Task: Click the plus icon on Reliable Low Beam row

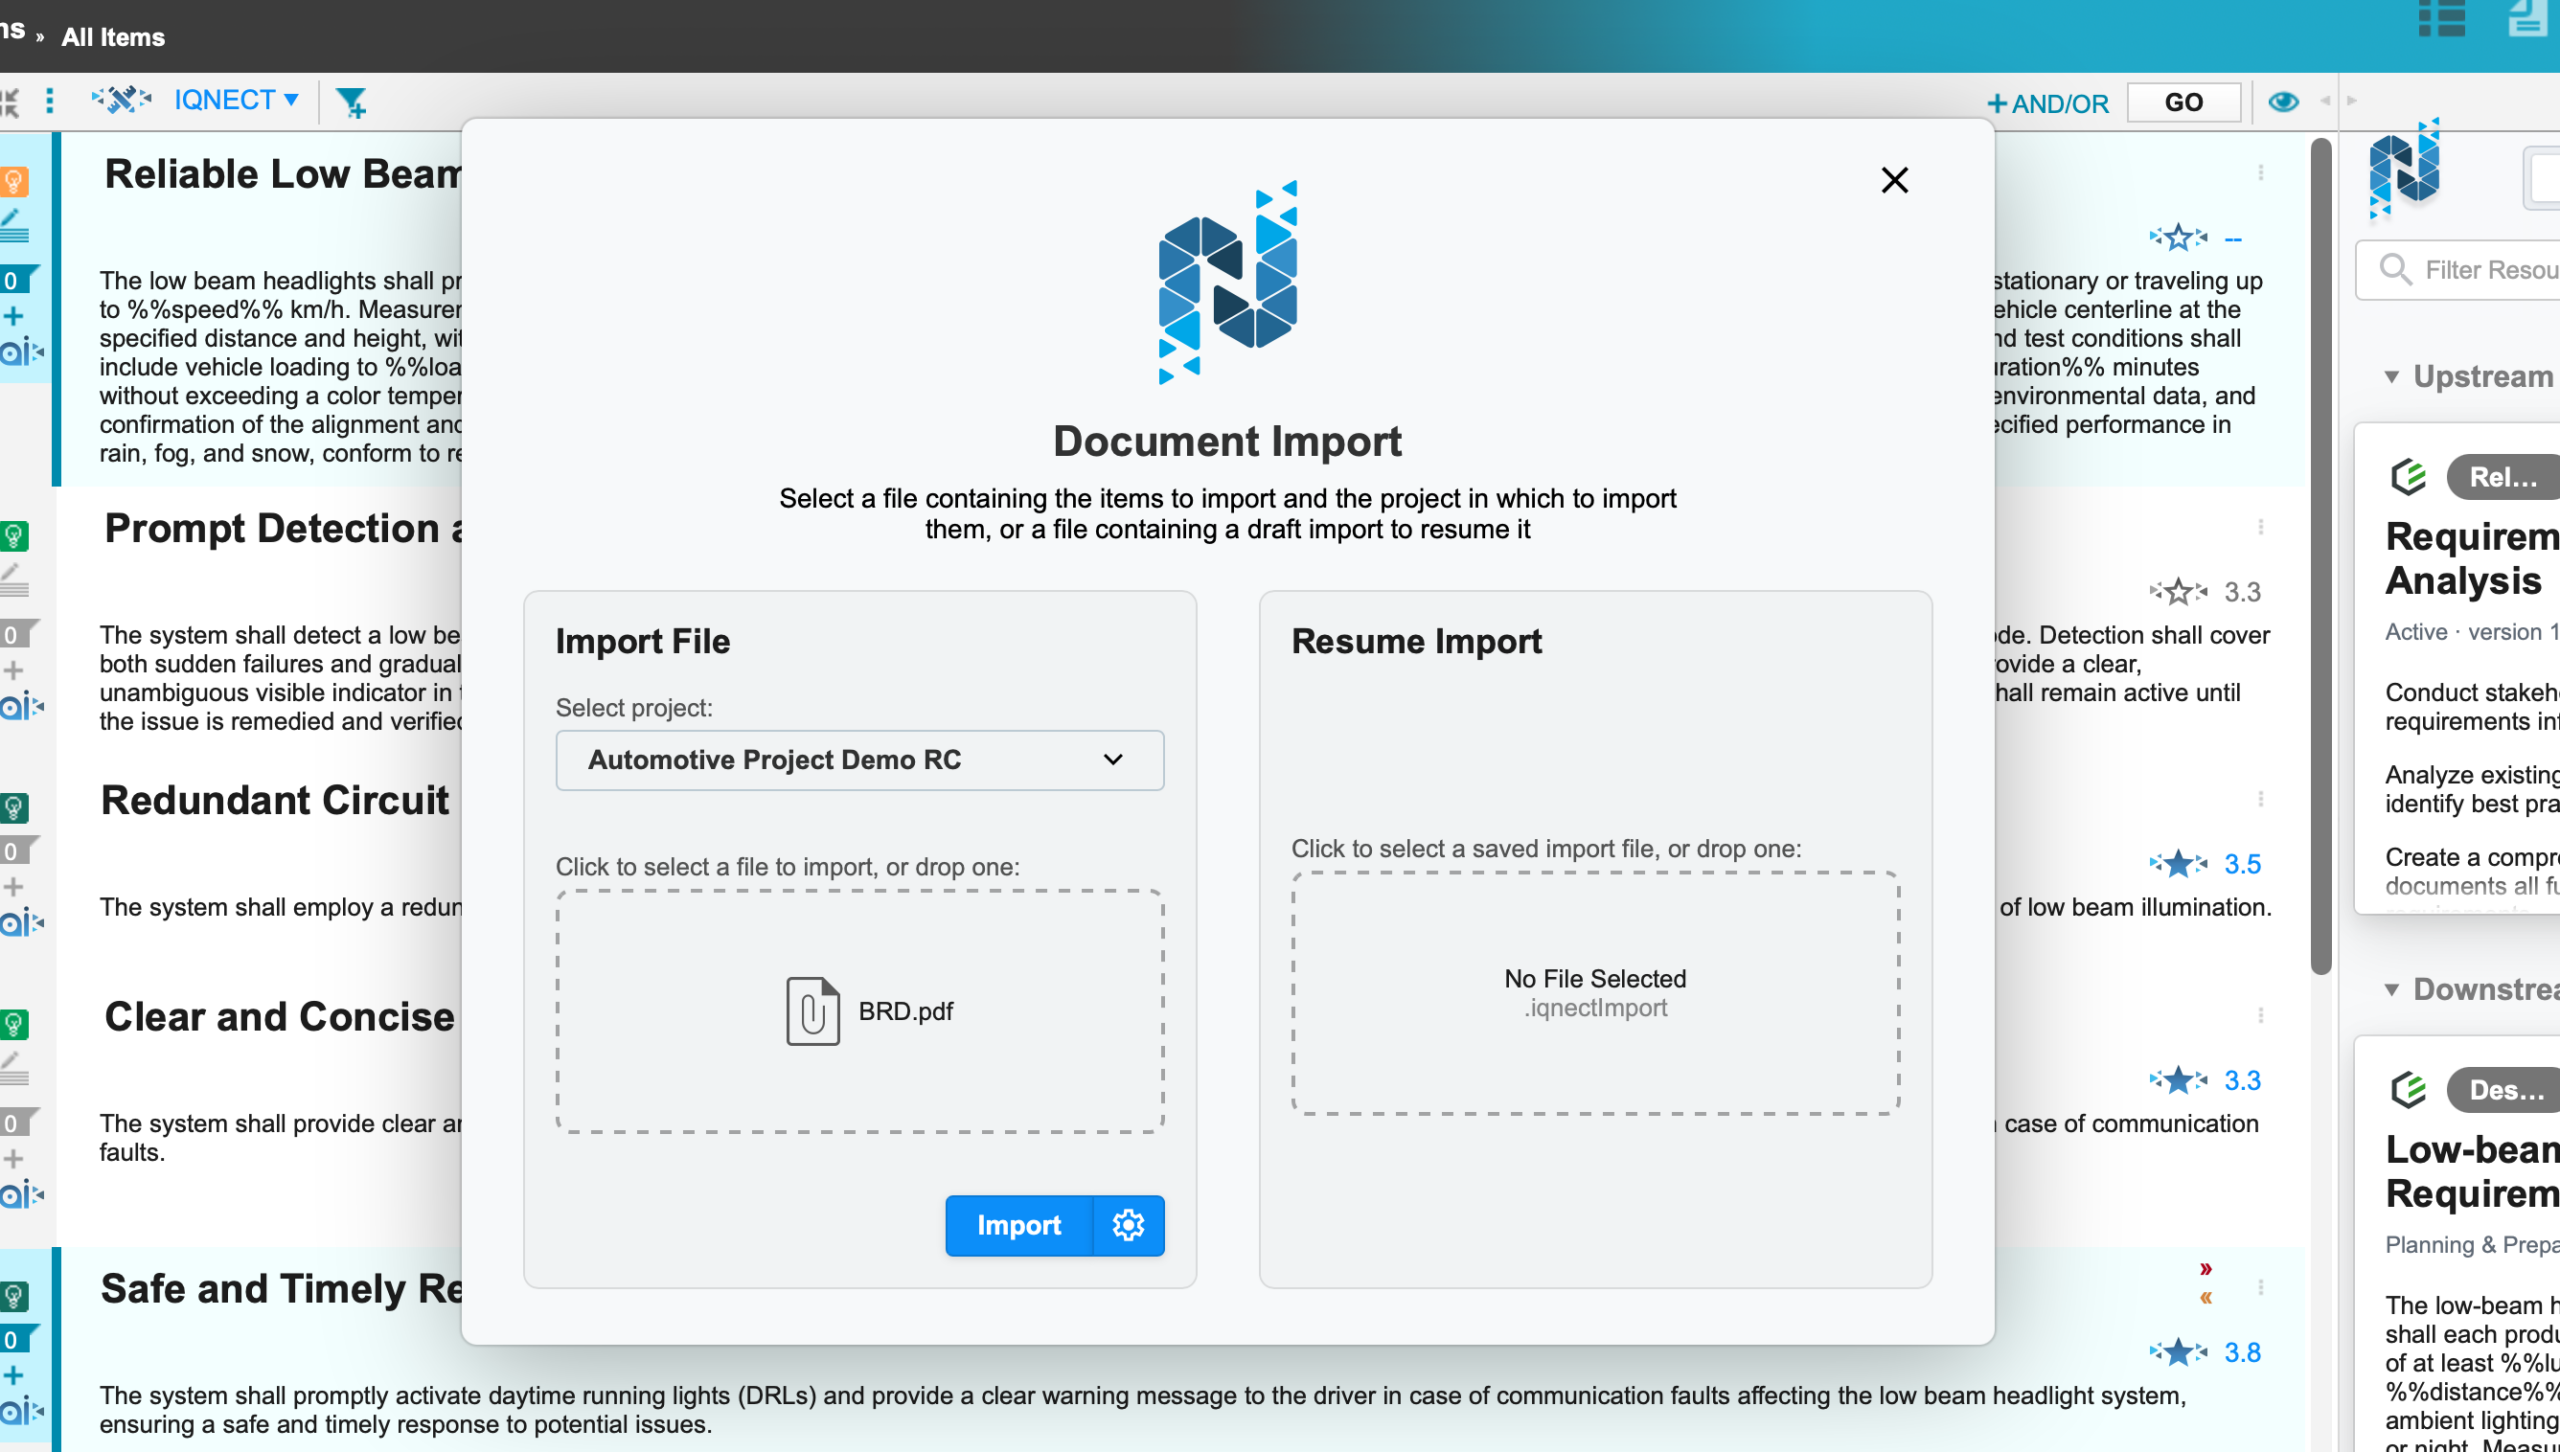Action: tap(13, 317)
